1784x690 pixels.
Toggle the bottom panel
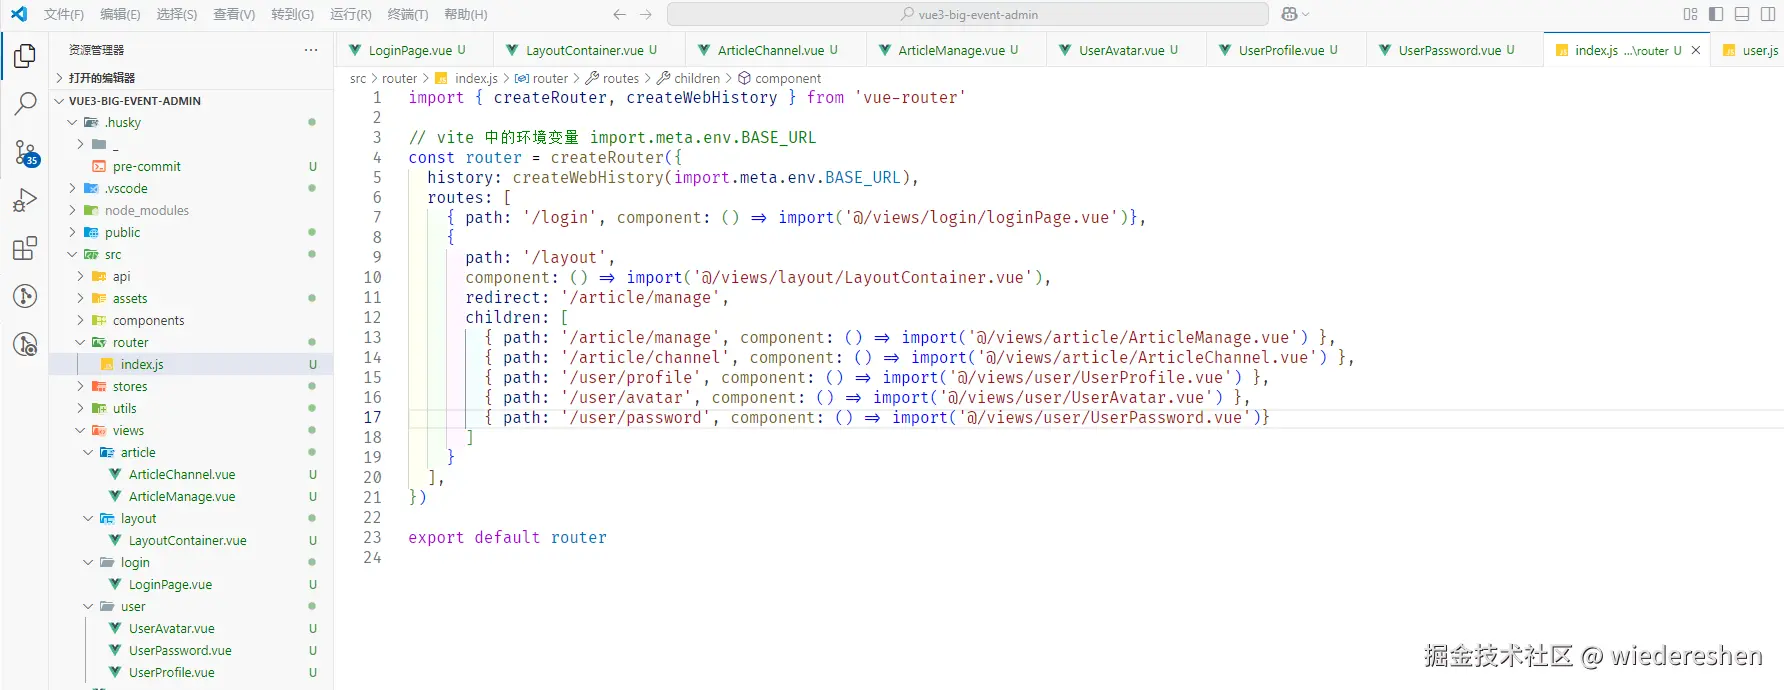1742,14
